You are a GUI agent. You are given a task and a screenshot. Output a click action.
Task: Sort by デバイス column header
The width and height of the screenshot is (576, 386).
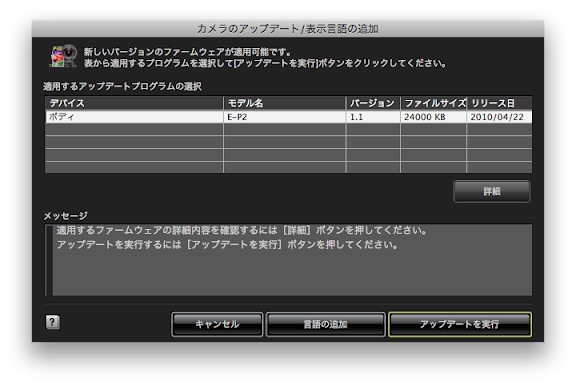(x=134, y=103)
